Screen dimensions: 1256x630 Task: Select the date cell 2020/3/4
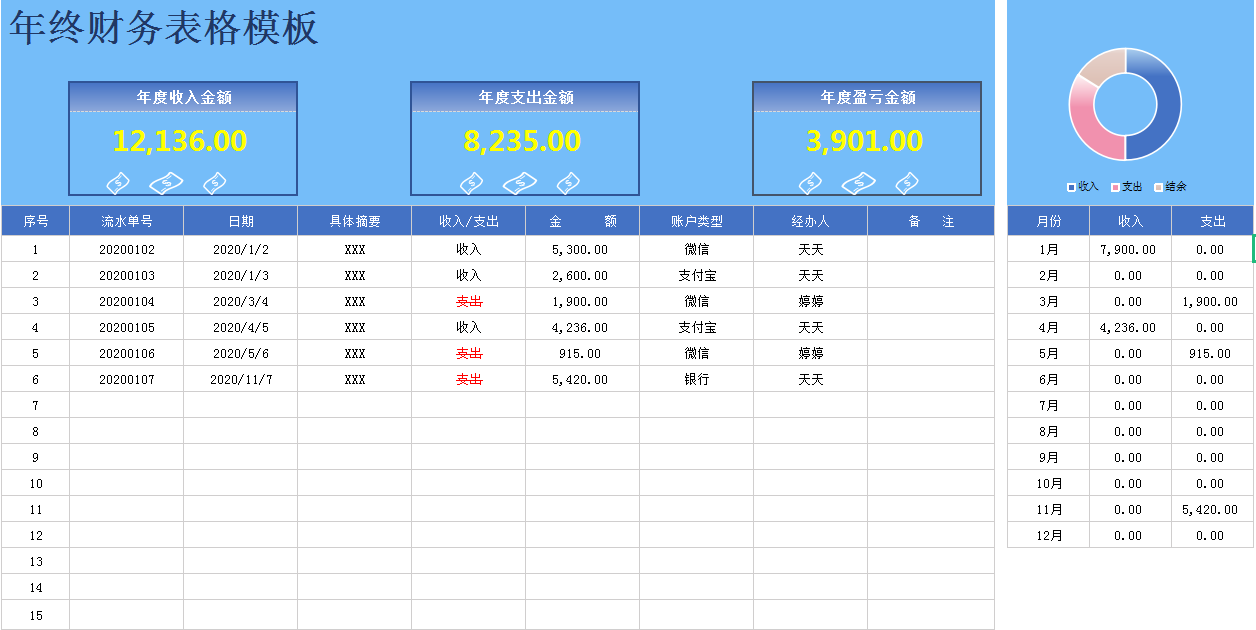(x=241, y=301)
